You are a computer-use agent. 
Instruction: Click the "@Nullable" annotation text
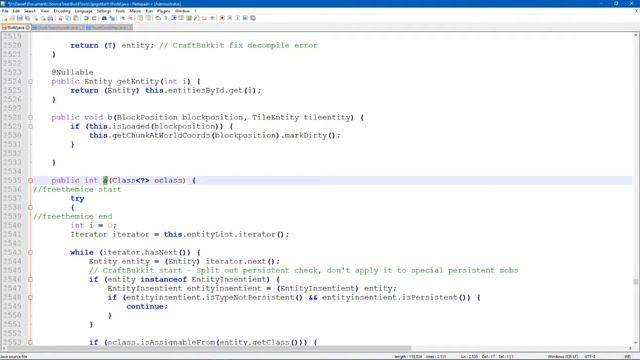[72, 72]
